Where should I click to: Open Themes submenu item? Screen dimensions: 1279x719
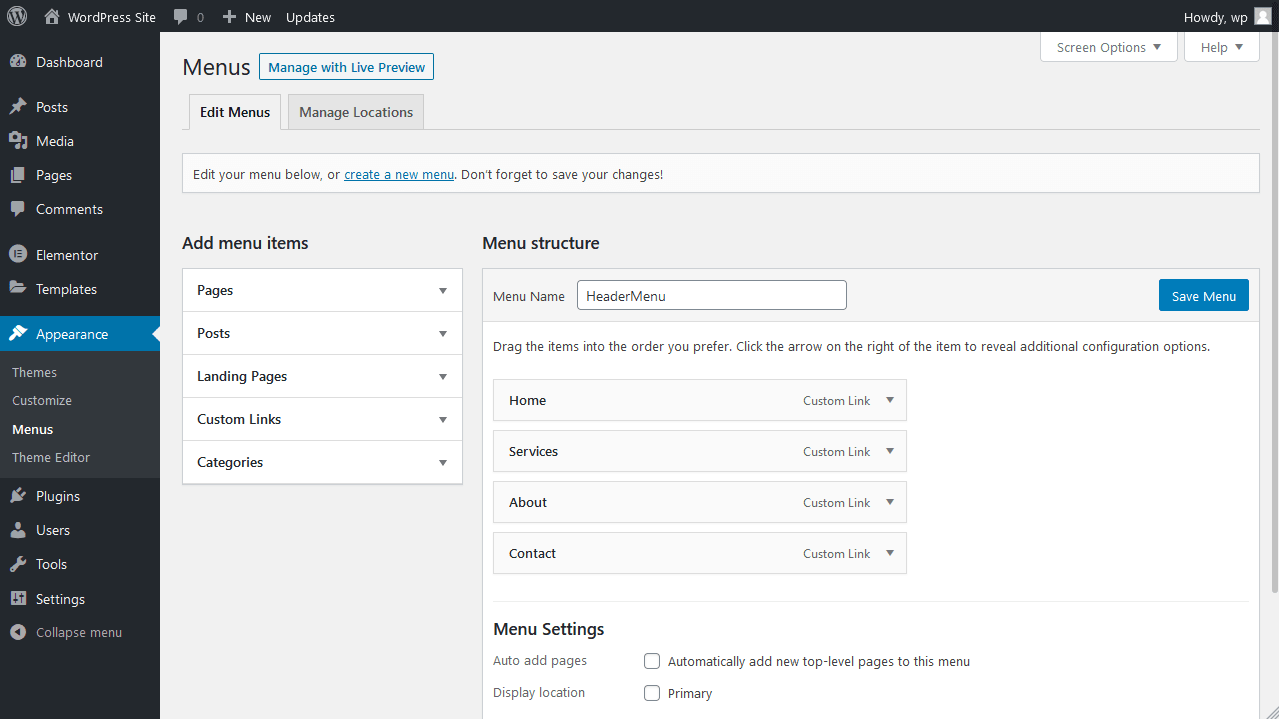[x=34, y=372]
